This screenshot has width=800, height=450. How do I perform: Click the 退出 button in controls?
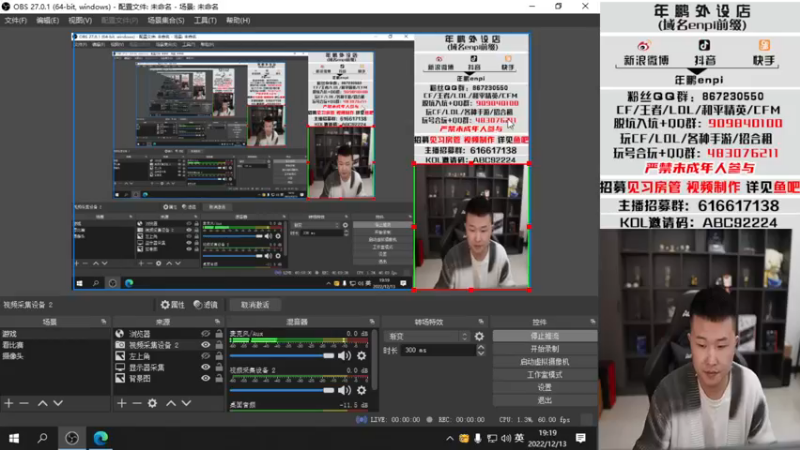544,400
